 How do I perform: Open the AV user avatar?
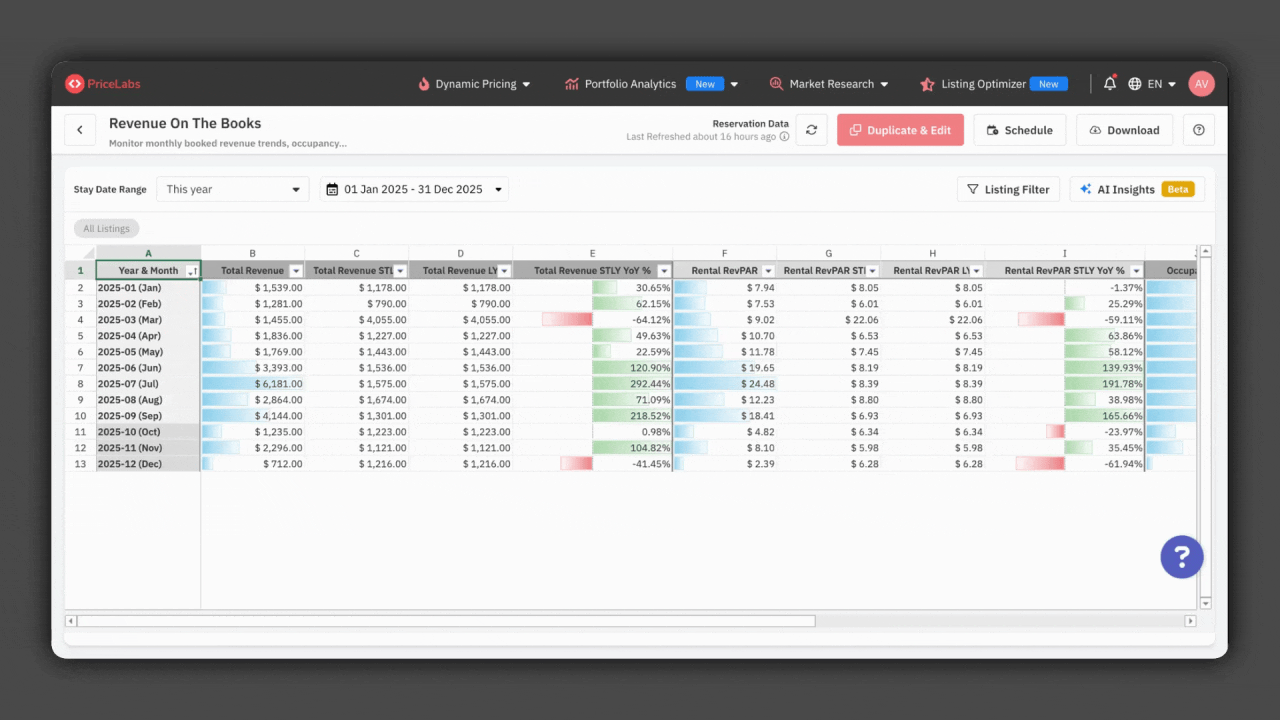(x=1201, y=84)
